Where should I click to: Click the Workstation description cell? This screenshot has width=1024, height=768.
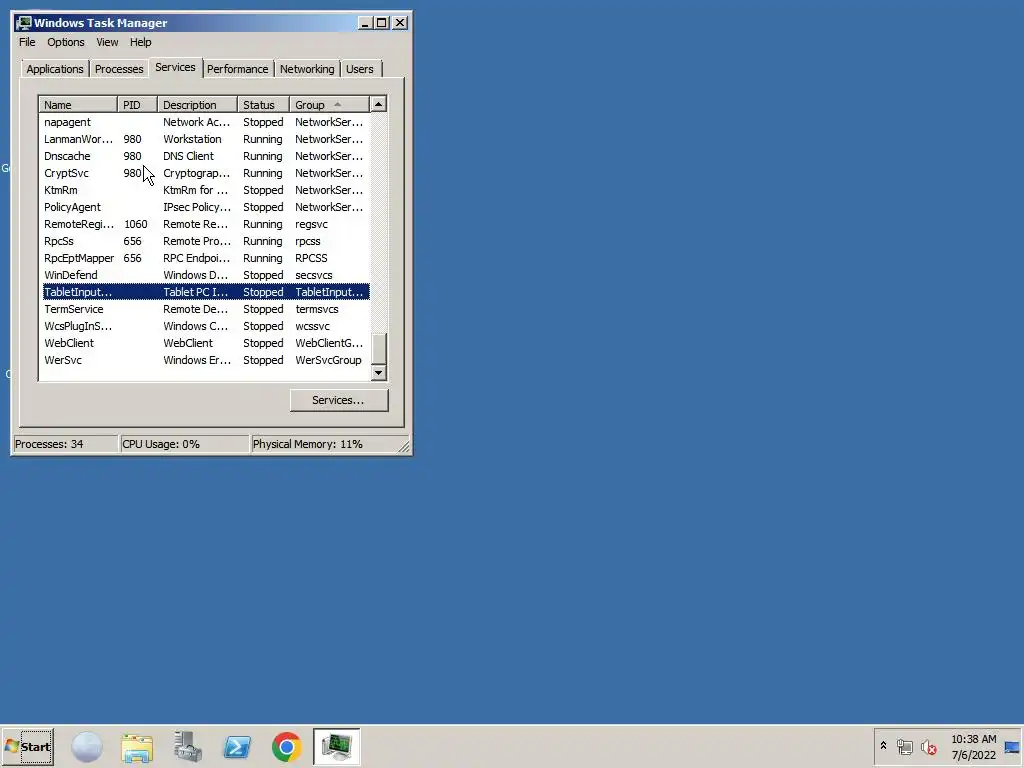pos(193,139)
